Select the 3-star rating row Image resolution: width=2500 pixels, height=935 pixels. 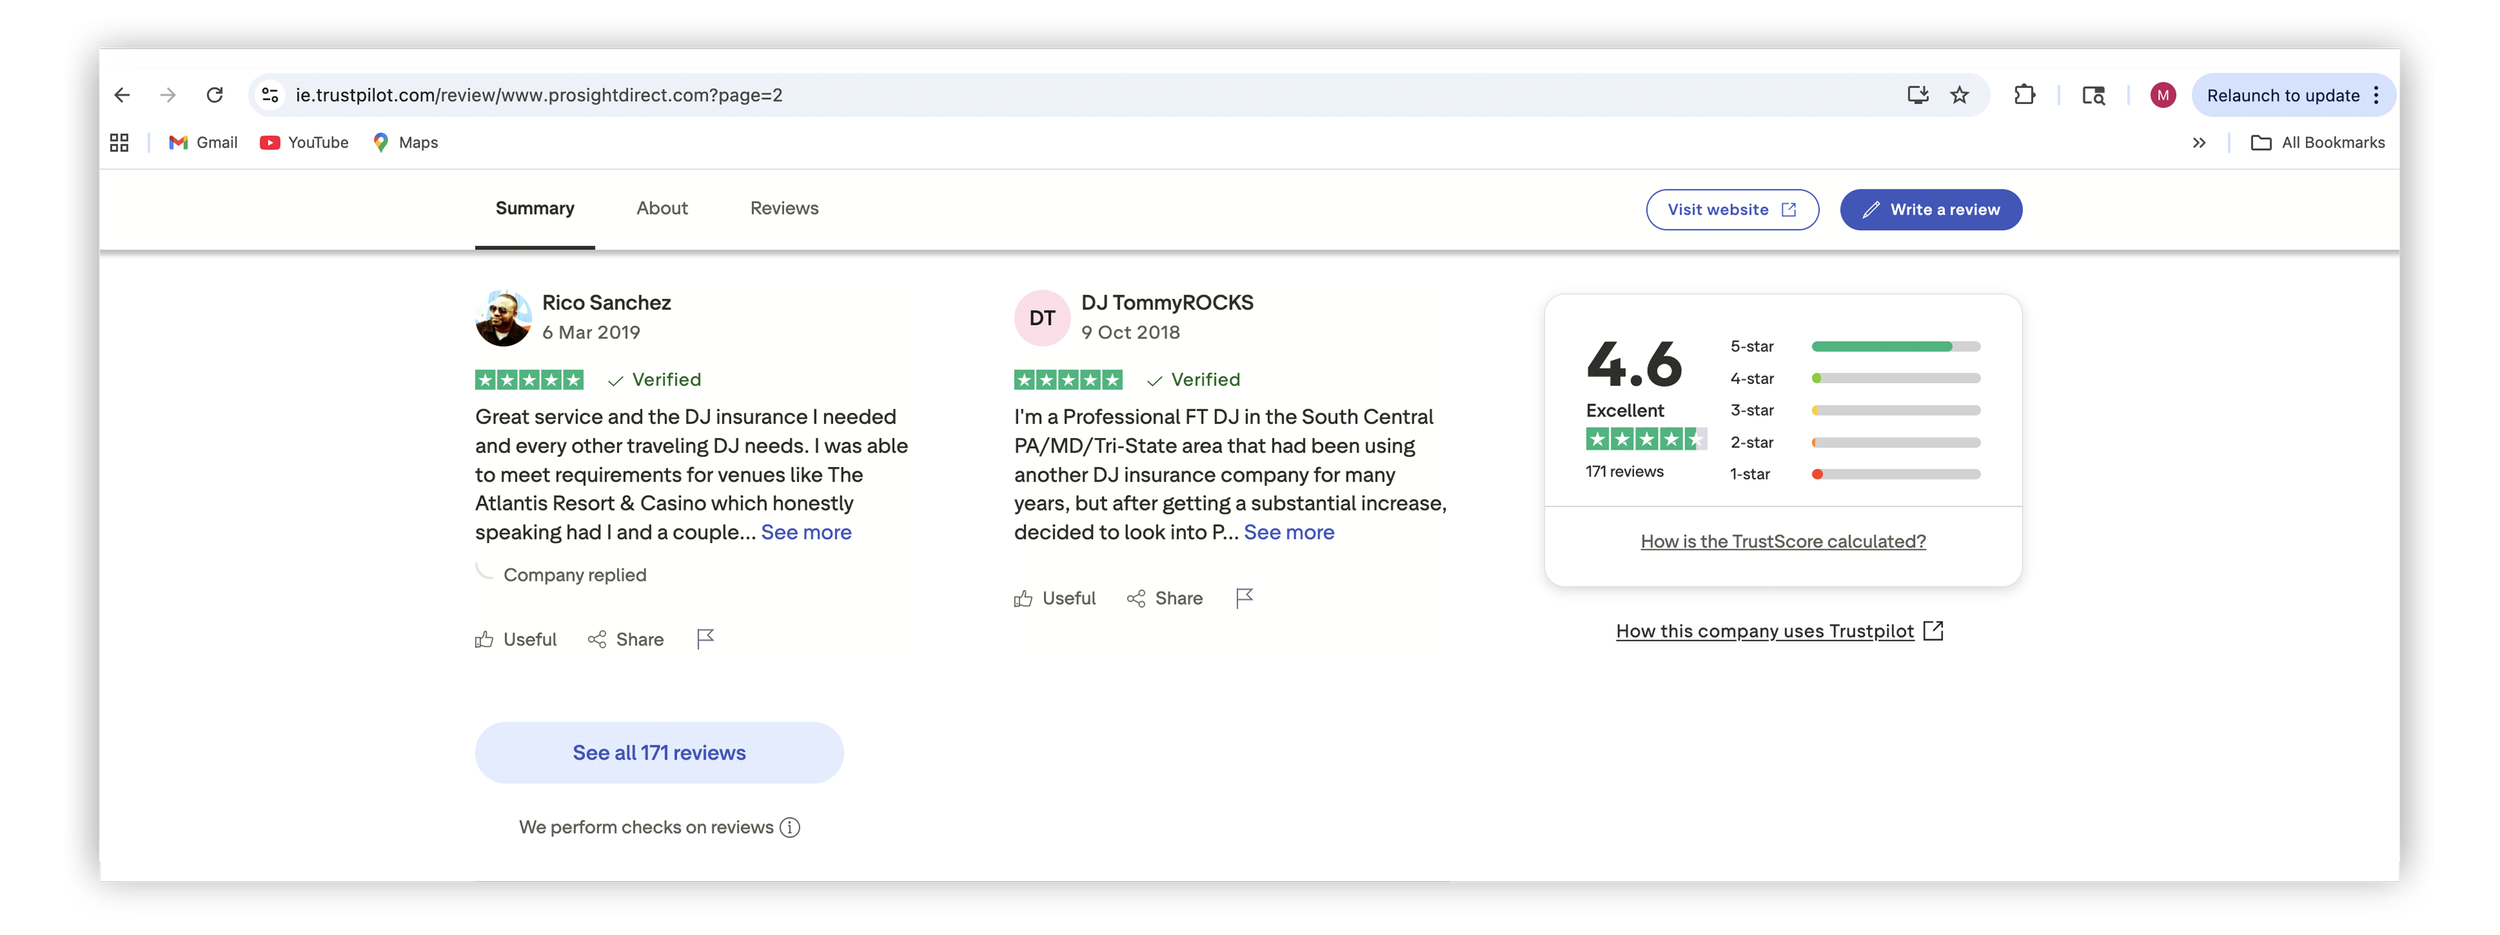pos(1855,411)
